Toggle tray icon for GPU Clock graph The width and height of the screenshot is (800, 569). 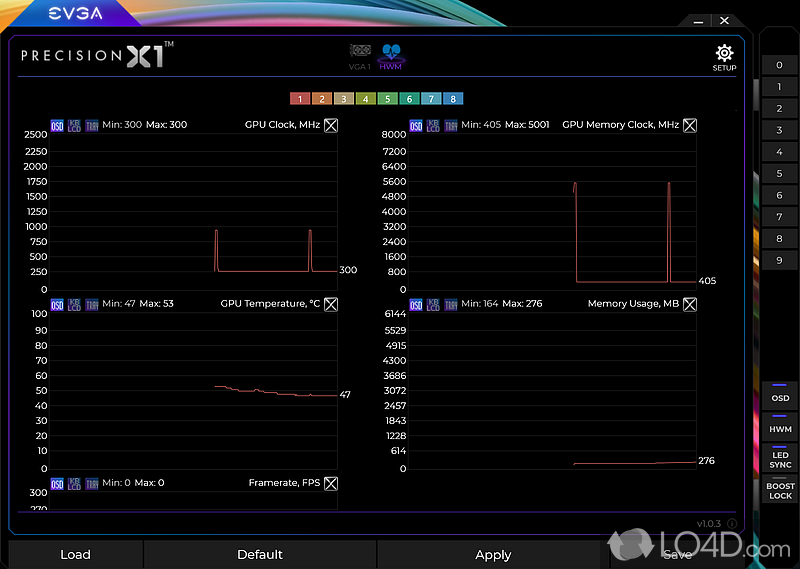92,125
